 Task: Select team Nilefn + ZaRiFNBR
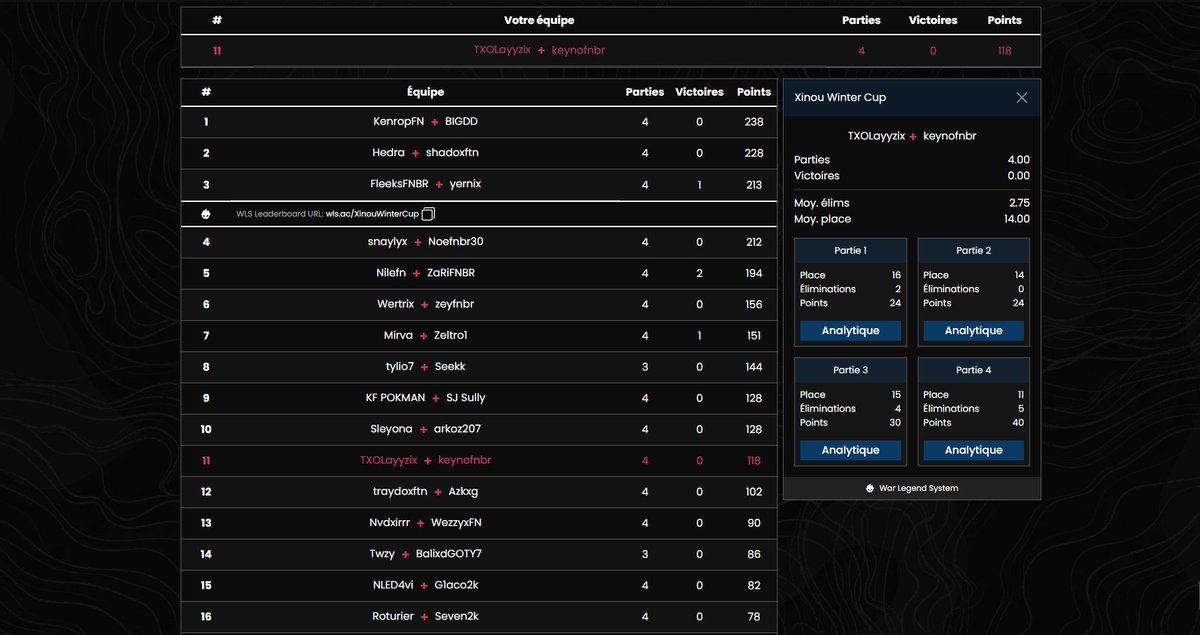(x=479, y=273)
